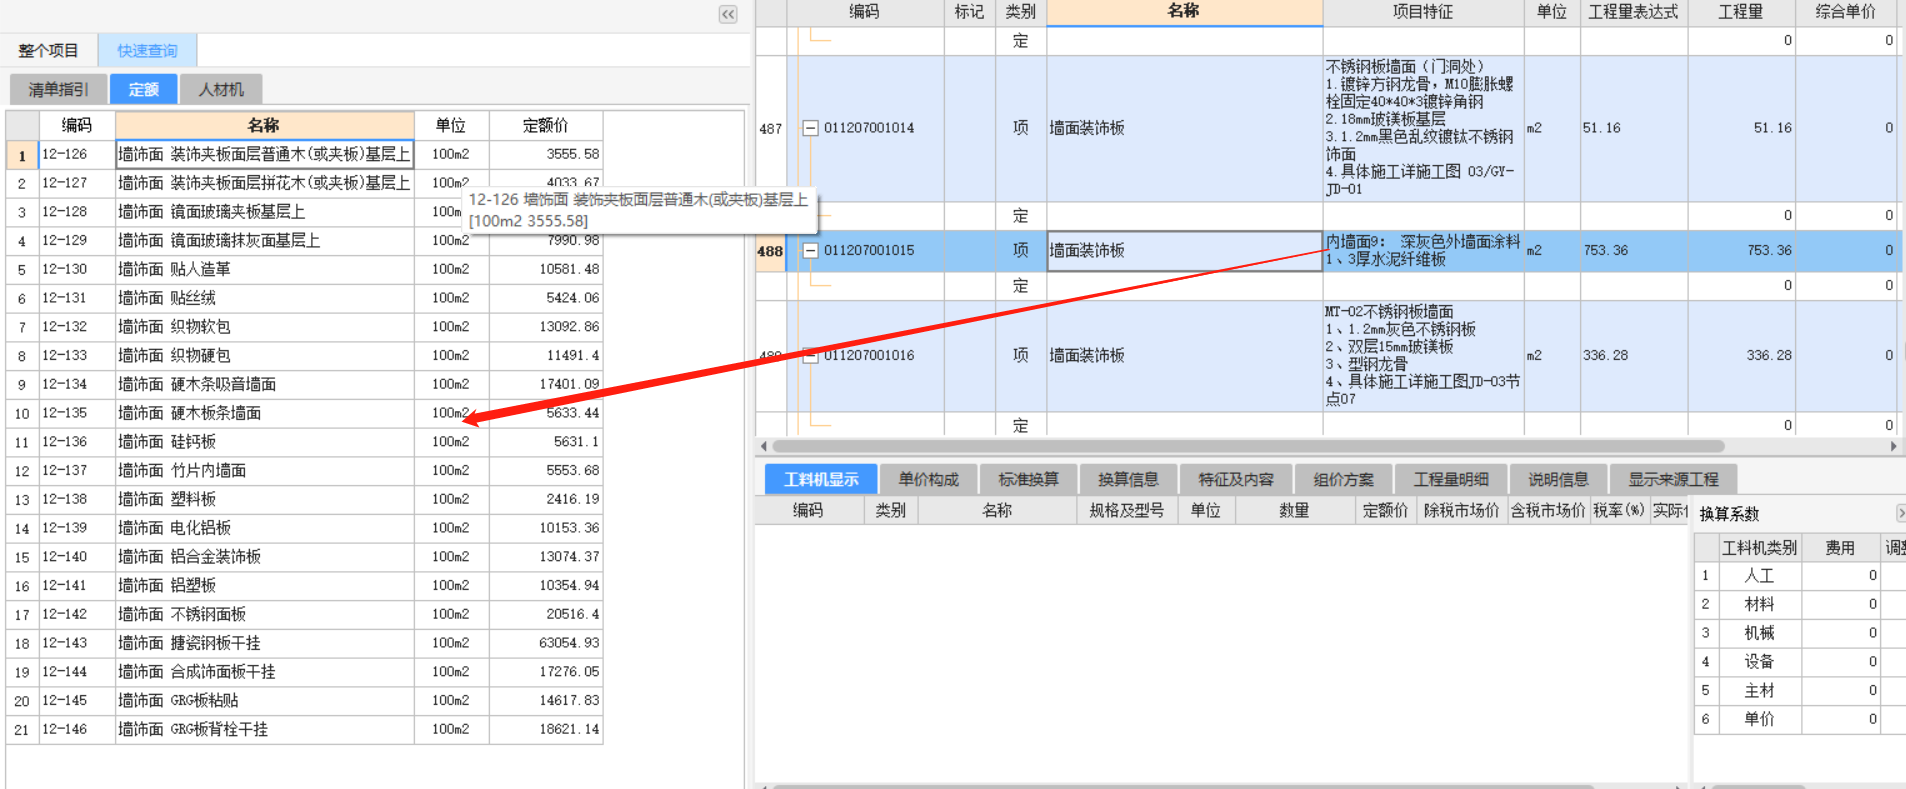Select 墙饰面 GRG板背栓干挂 row

[304, 729]
